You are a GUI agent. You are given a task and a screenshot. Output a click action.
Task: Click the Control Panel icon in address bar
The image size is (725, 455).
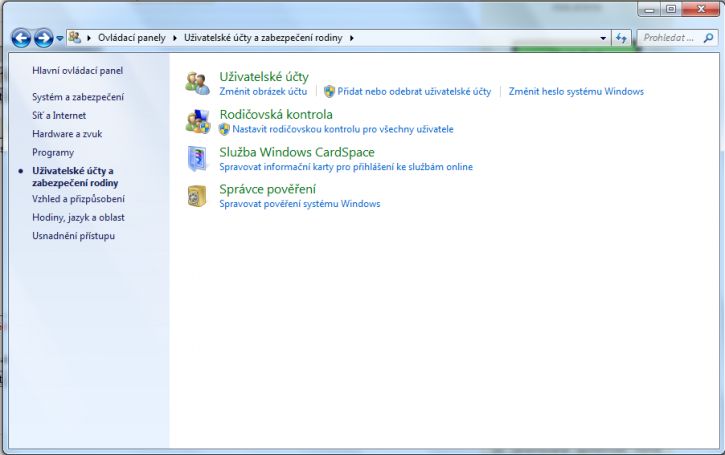tap(74, 37)
